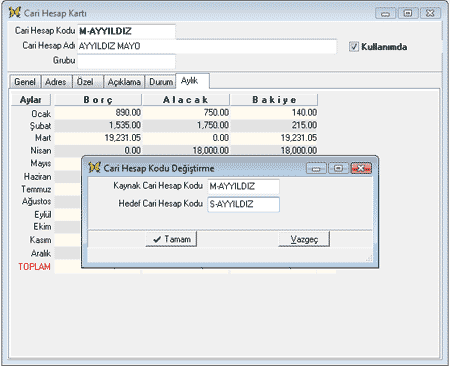450x366 pixels.
Task: Click the Ocak month label
Action: [x=41, y=114]
